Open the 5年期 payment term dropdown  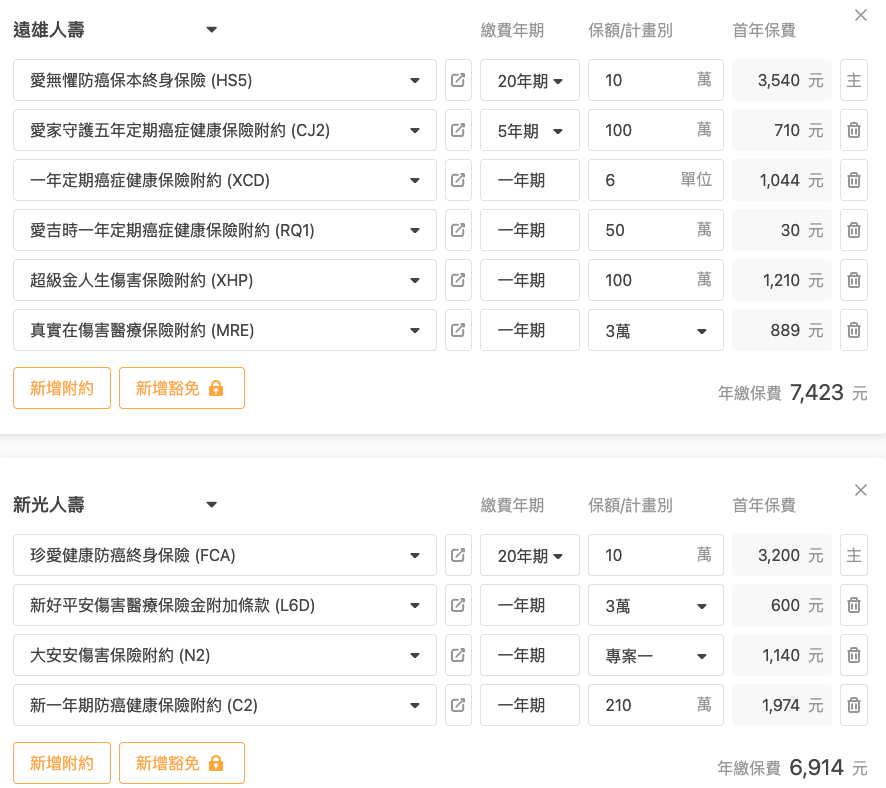pos(530,130)
